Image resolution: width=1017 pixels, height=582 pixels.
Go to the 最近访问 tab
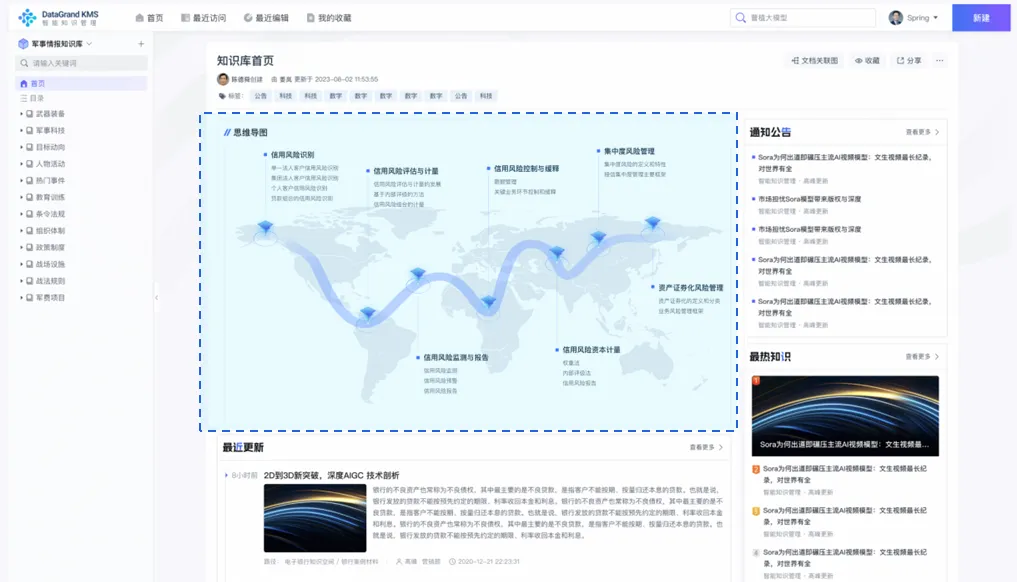(204, 18)
